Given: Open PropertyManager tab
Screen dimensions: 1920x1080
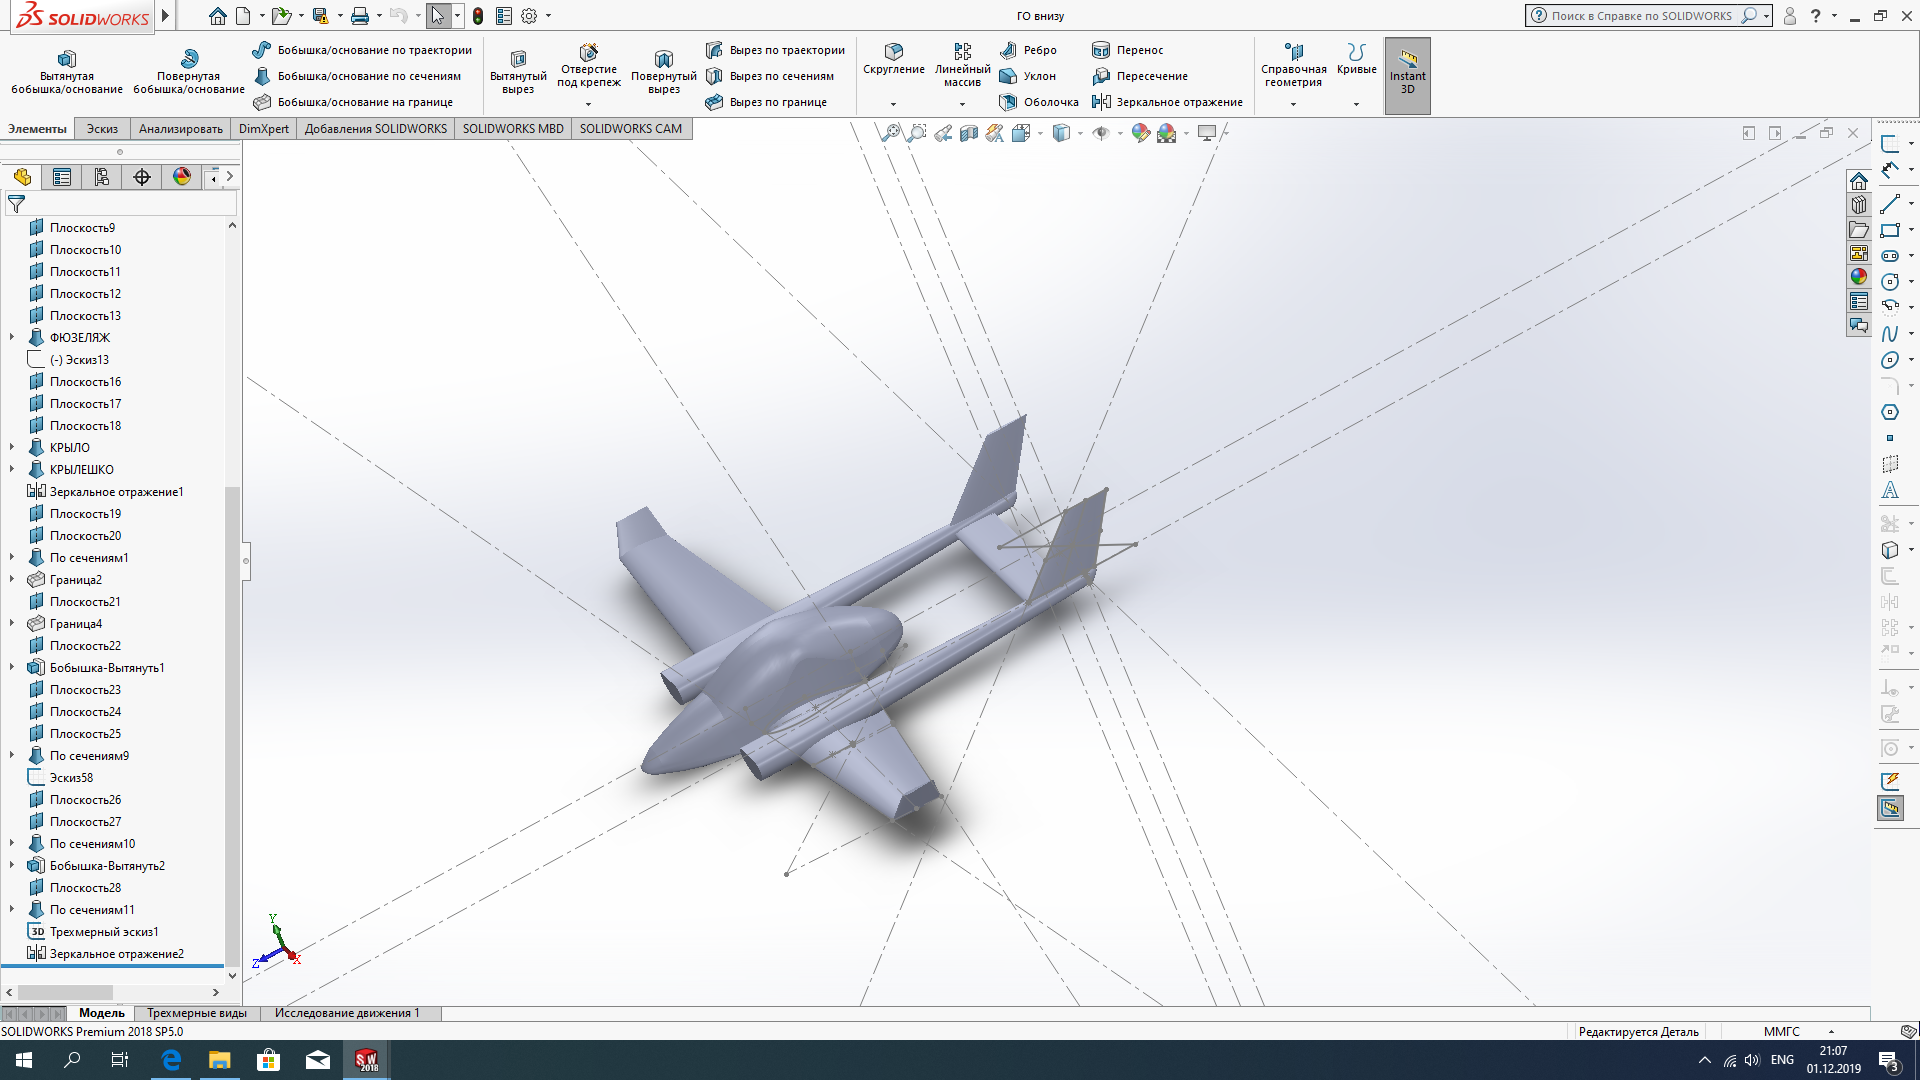Looking at the screenshot, I should coord(62,177).
